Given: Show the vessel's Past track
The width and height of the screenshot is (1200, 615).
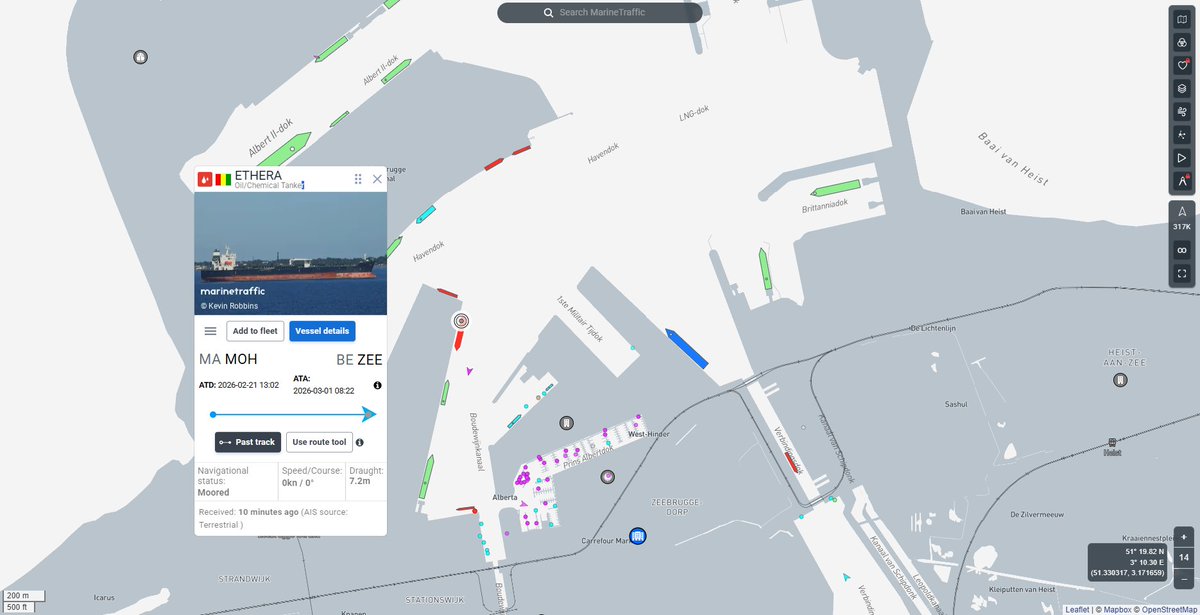Looking at the screenshot, I should point(248,442).
